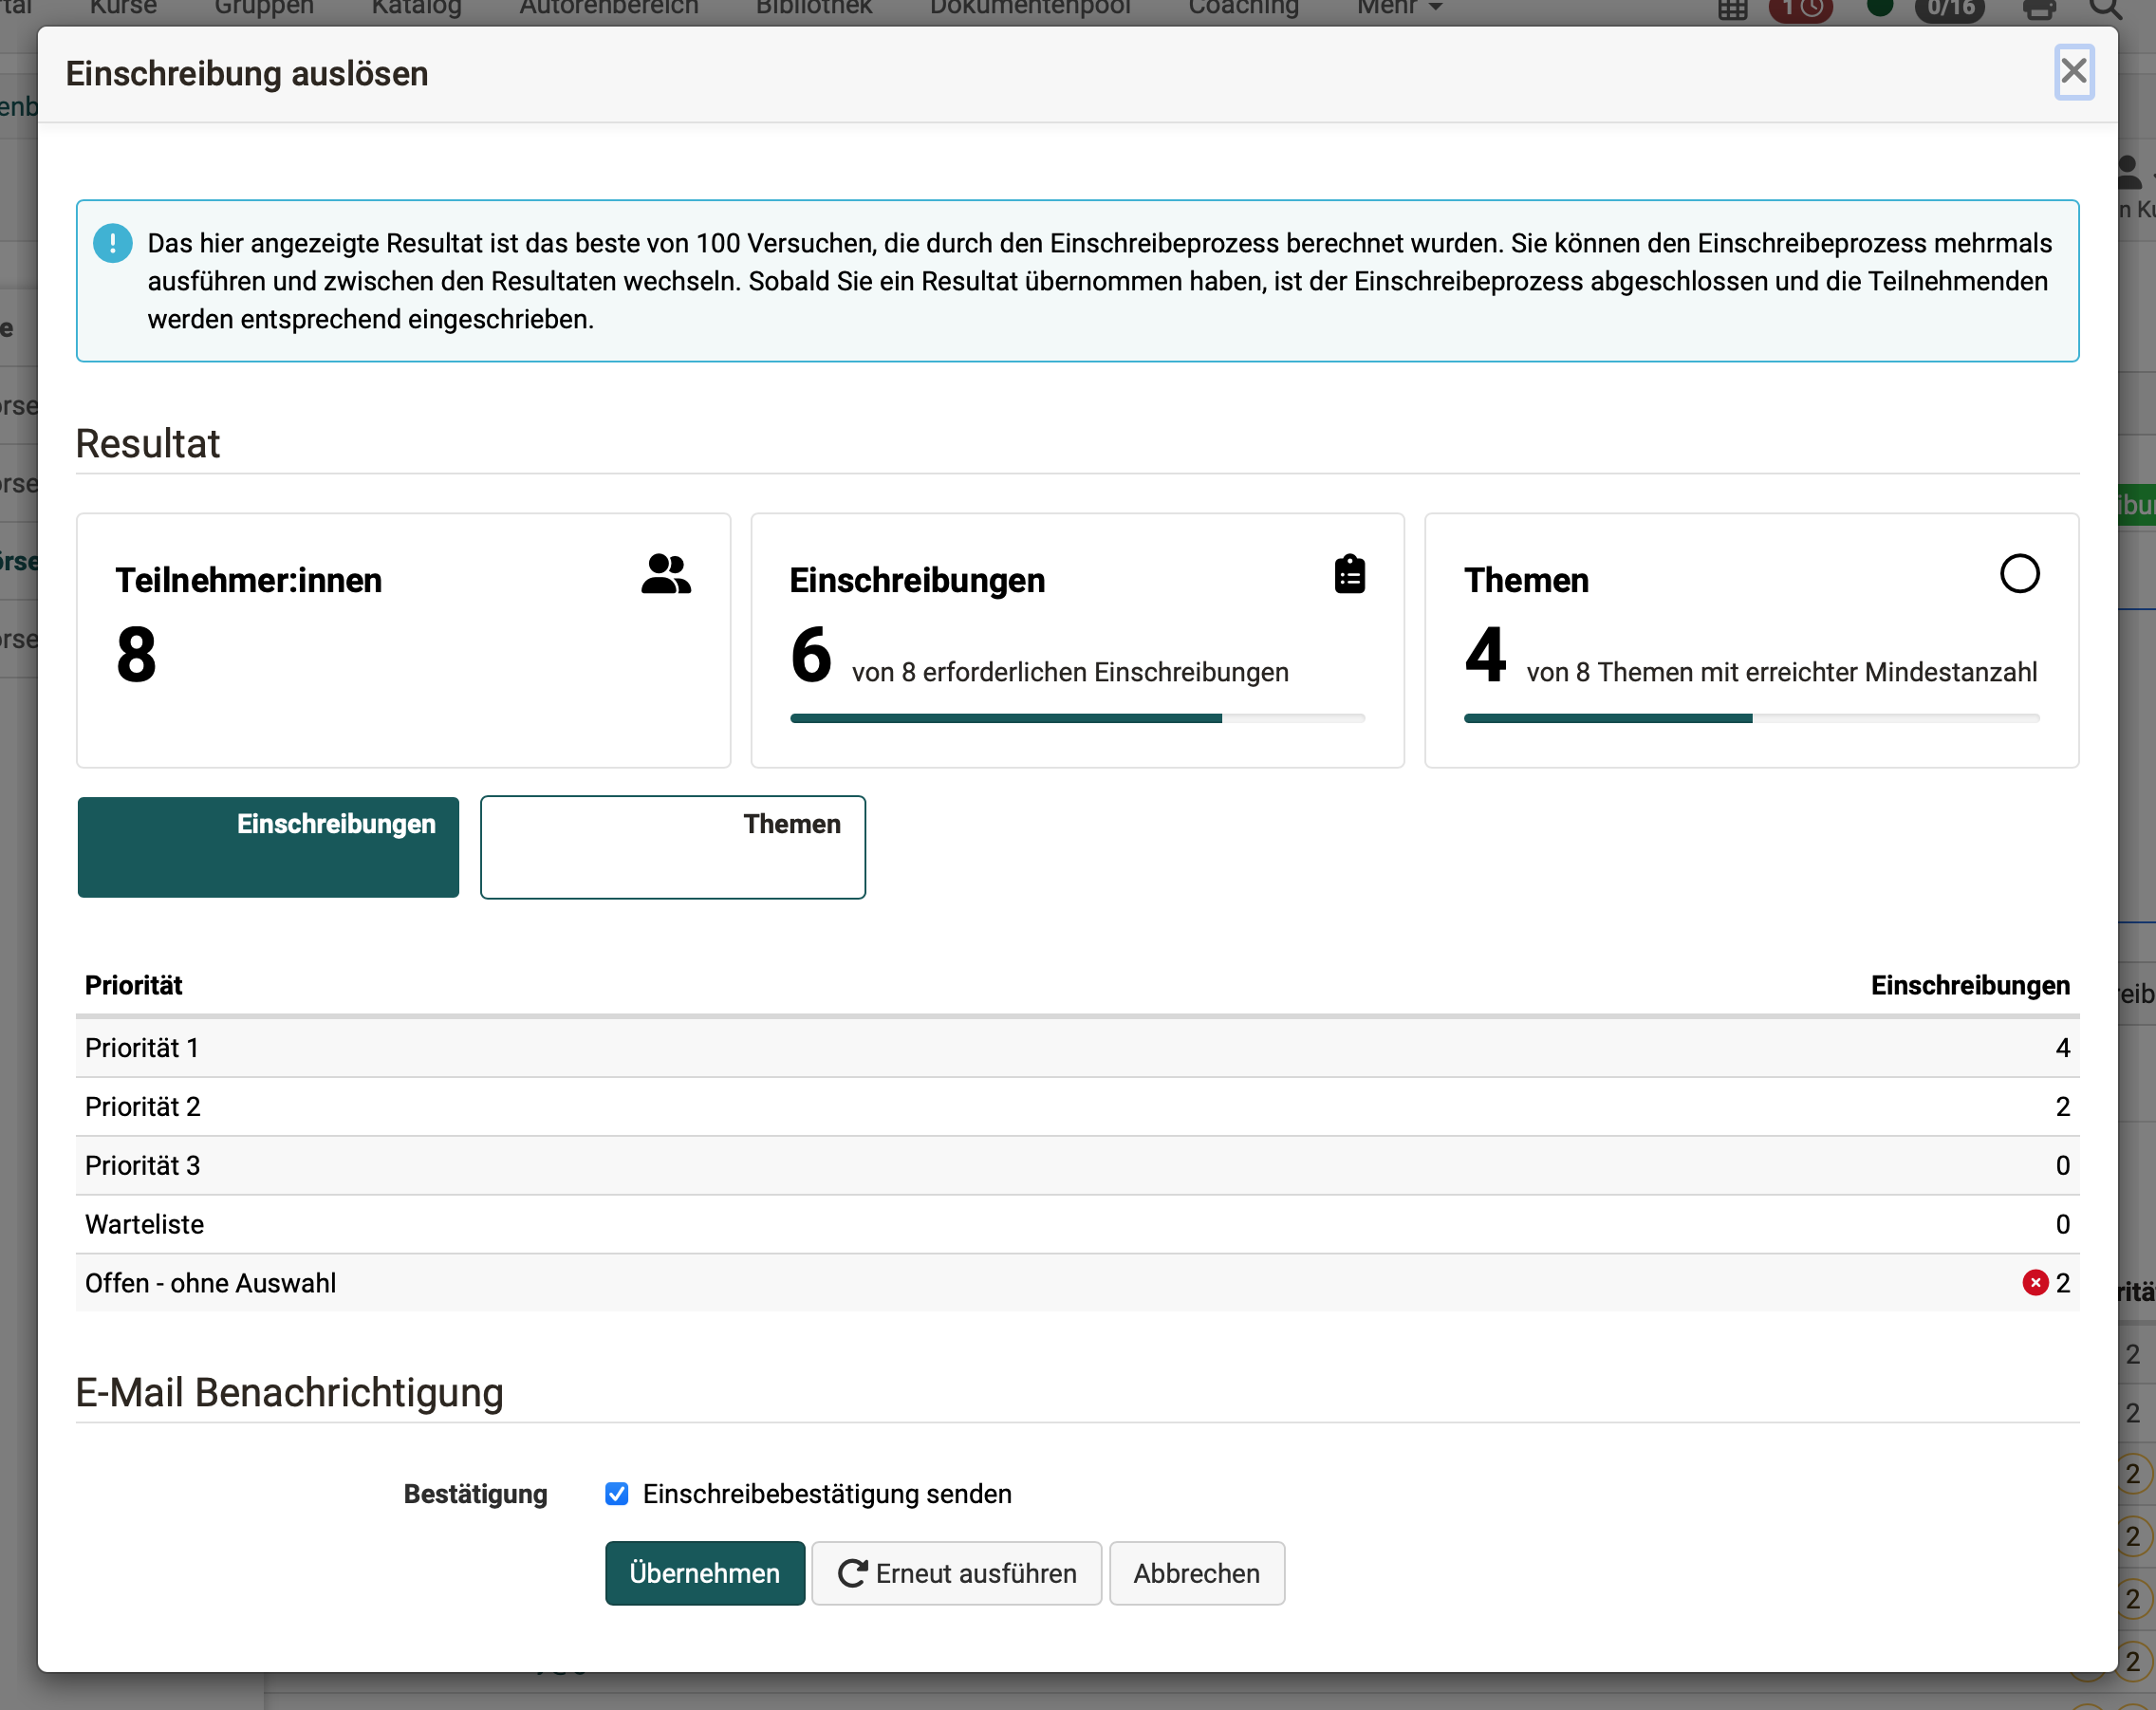Click Abbrechen to cancel
Image resolution: width=2156 pixels, height=1710 pixels.
pyautogui.click(x=1196, y=1573)
